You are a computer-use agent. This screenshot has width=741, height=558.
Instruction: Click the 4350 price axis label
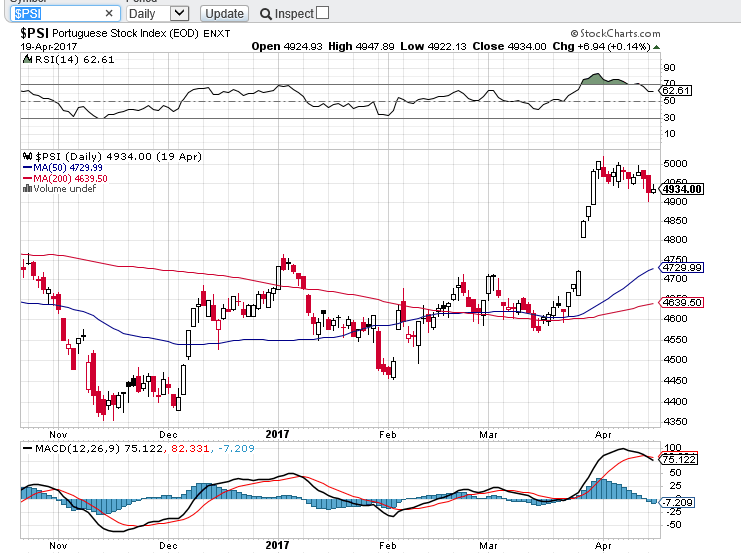(x=675, y=421)
